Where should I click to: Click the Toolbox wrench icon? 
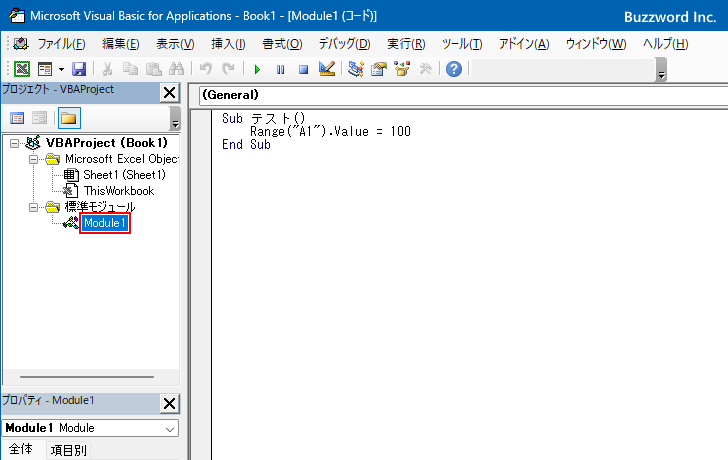(425, 69)
